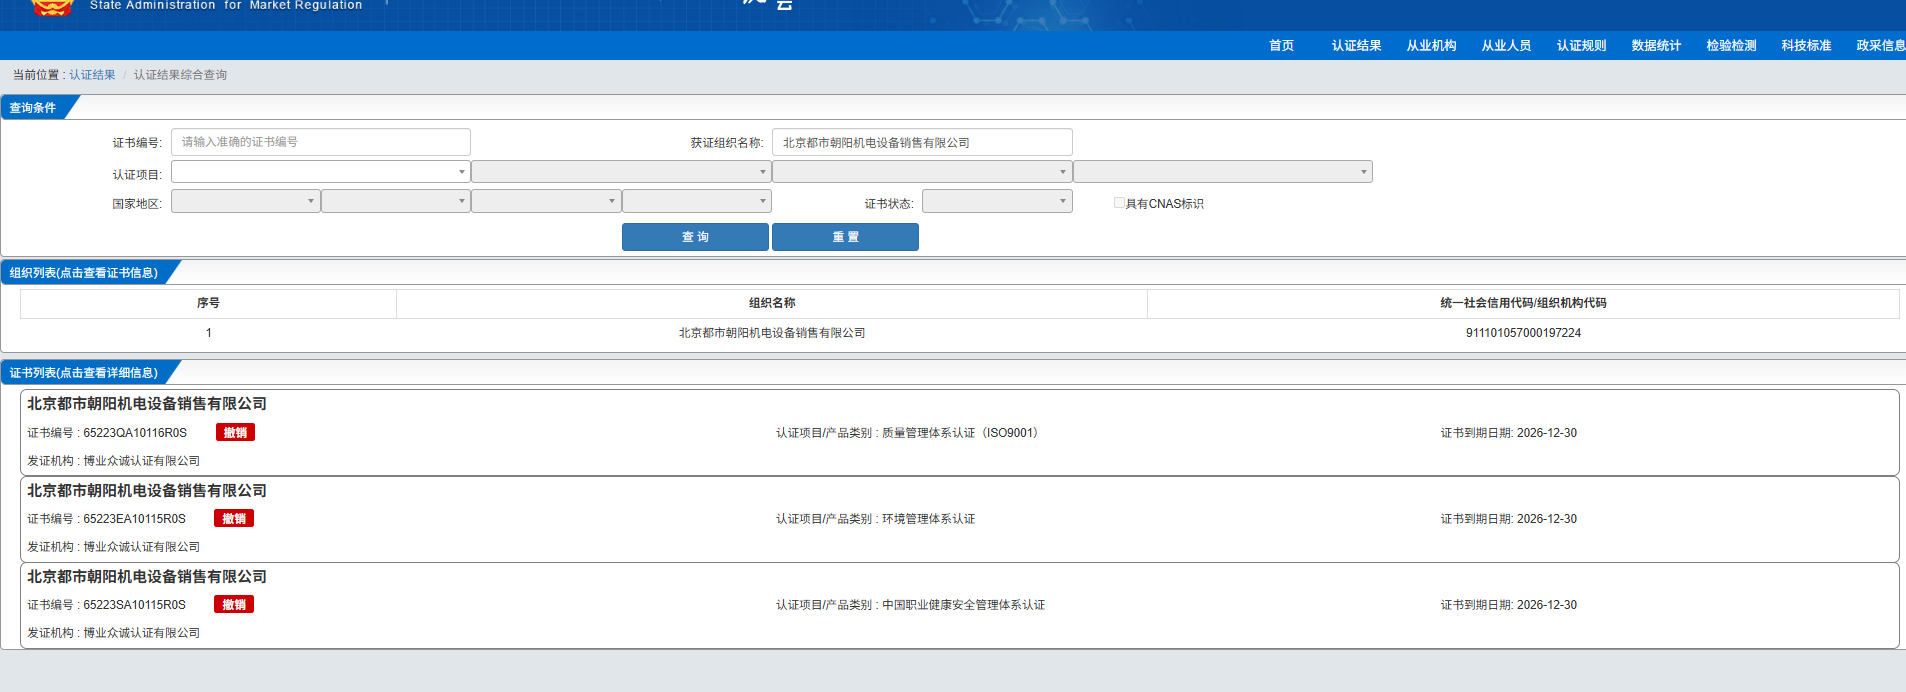
Task: Click 发证机构 text under certificate 65223SA10115R0S
Action: [x=114, y=633]
